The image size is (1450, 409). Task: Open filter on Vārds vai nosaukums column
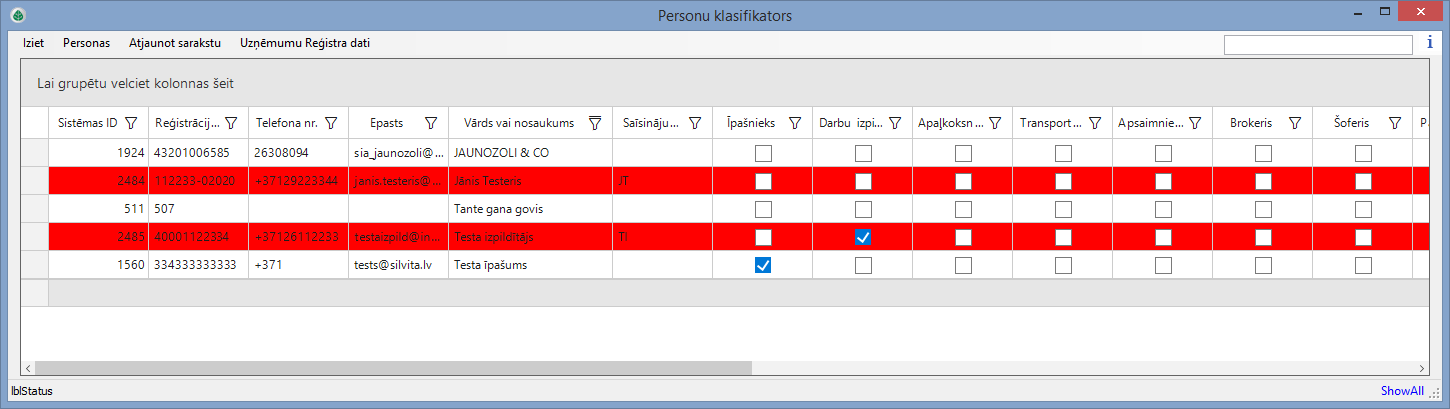coord(595,123)
